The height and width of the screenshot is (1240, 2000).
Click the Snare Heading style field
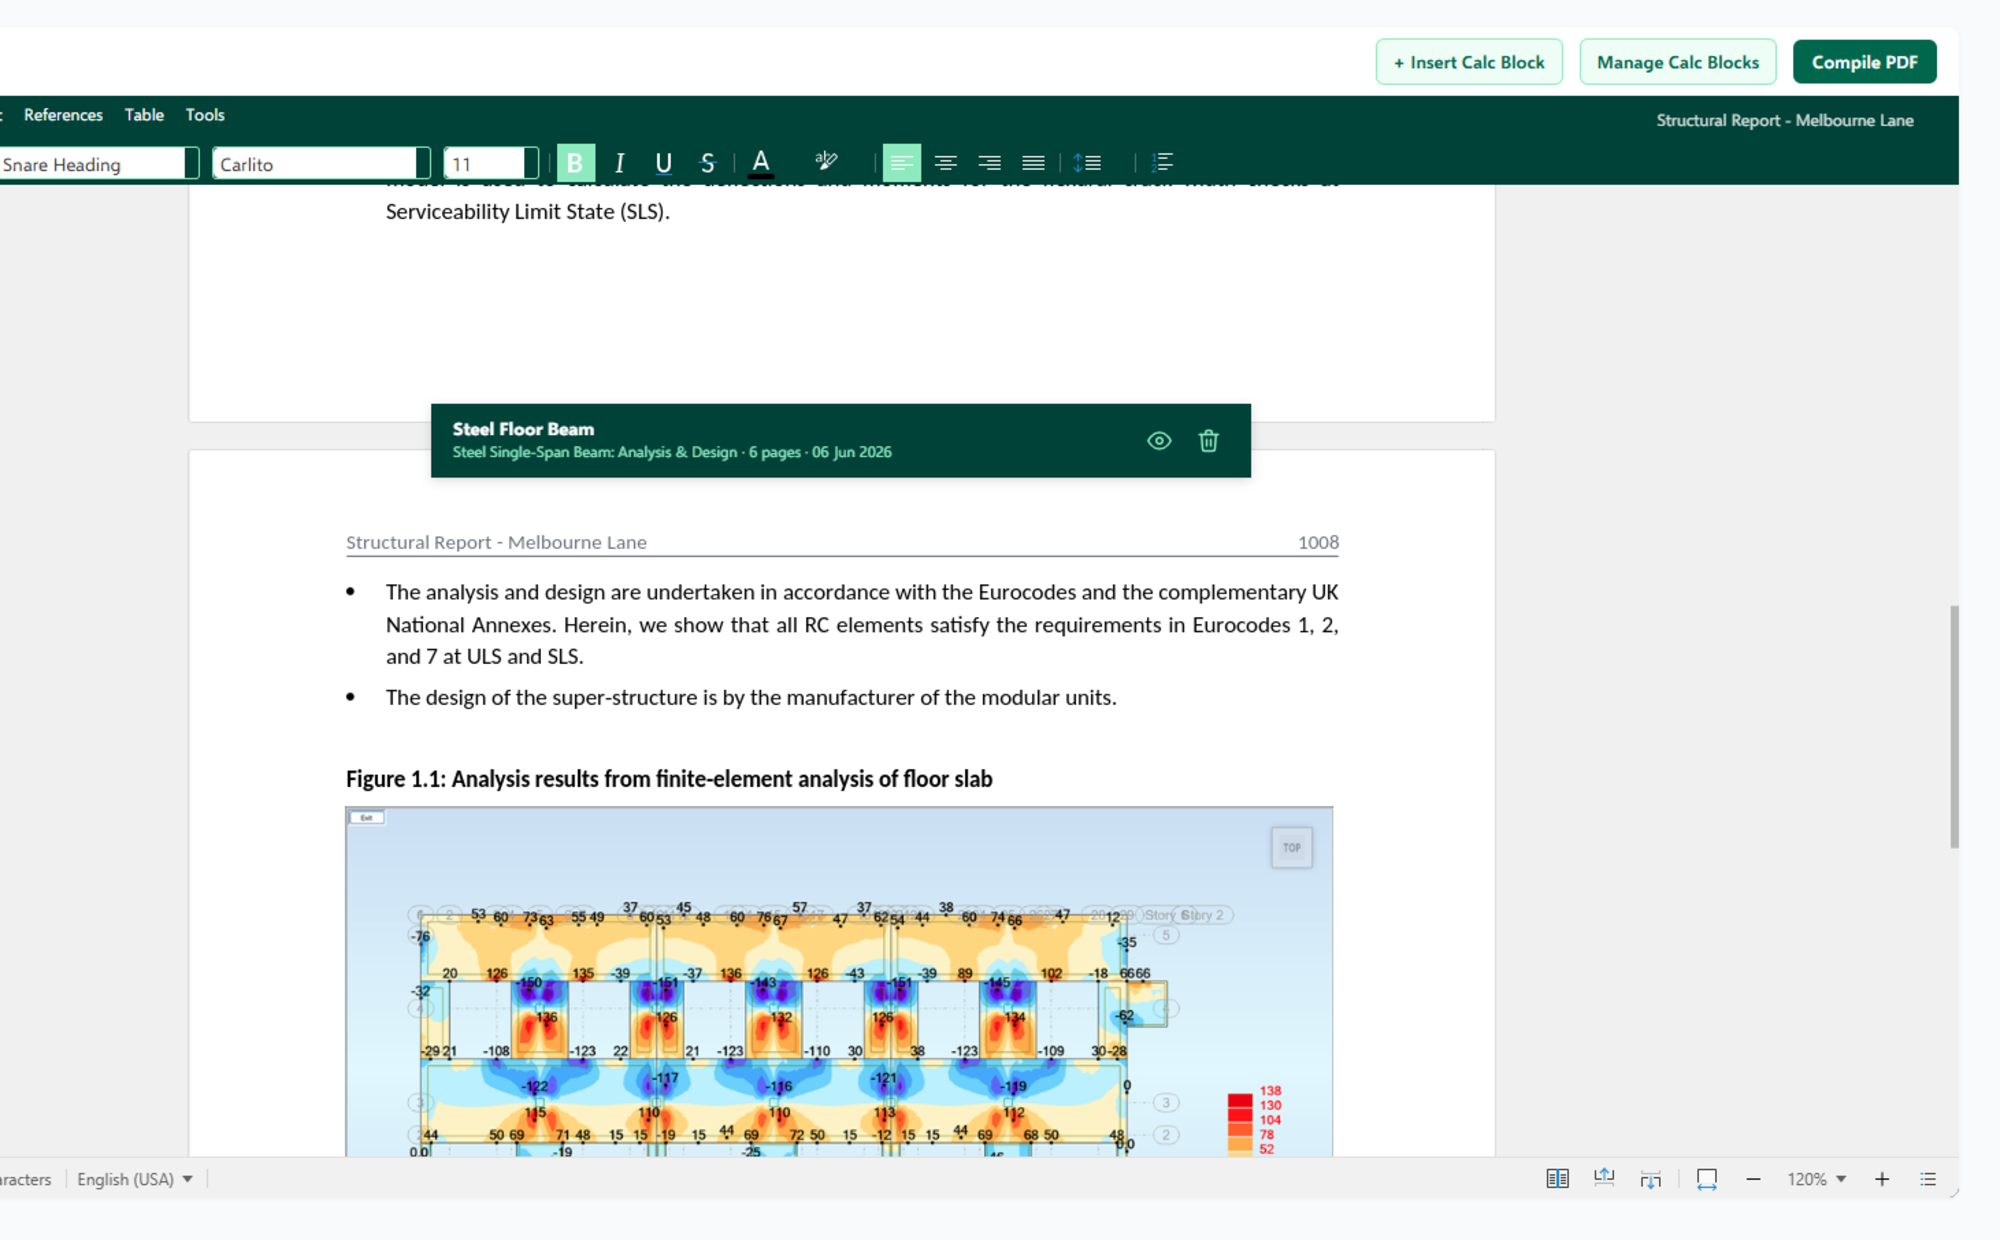(x=92, y=164)
